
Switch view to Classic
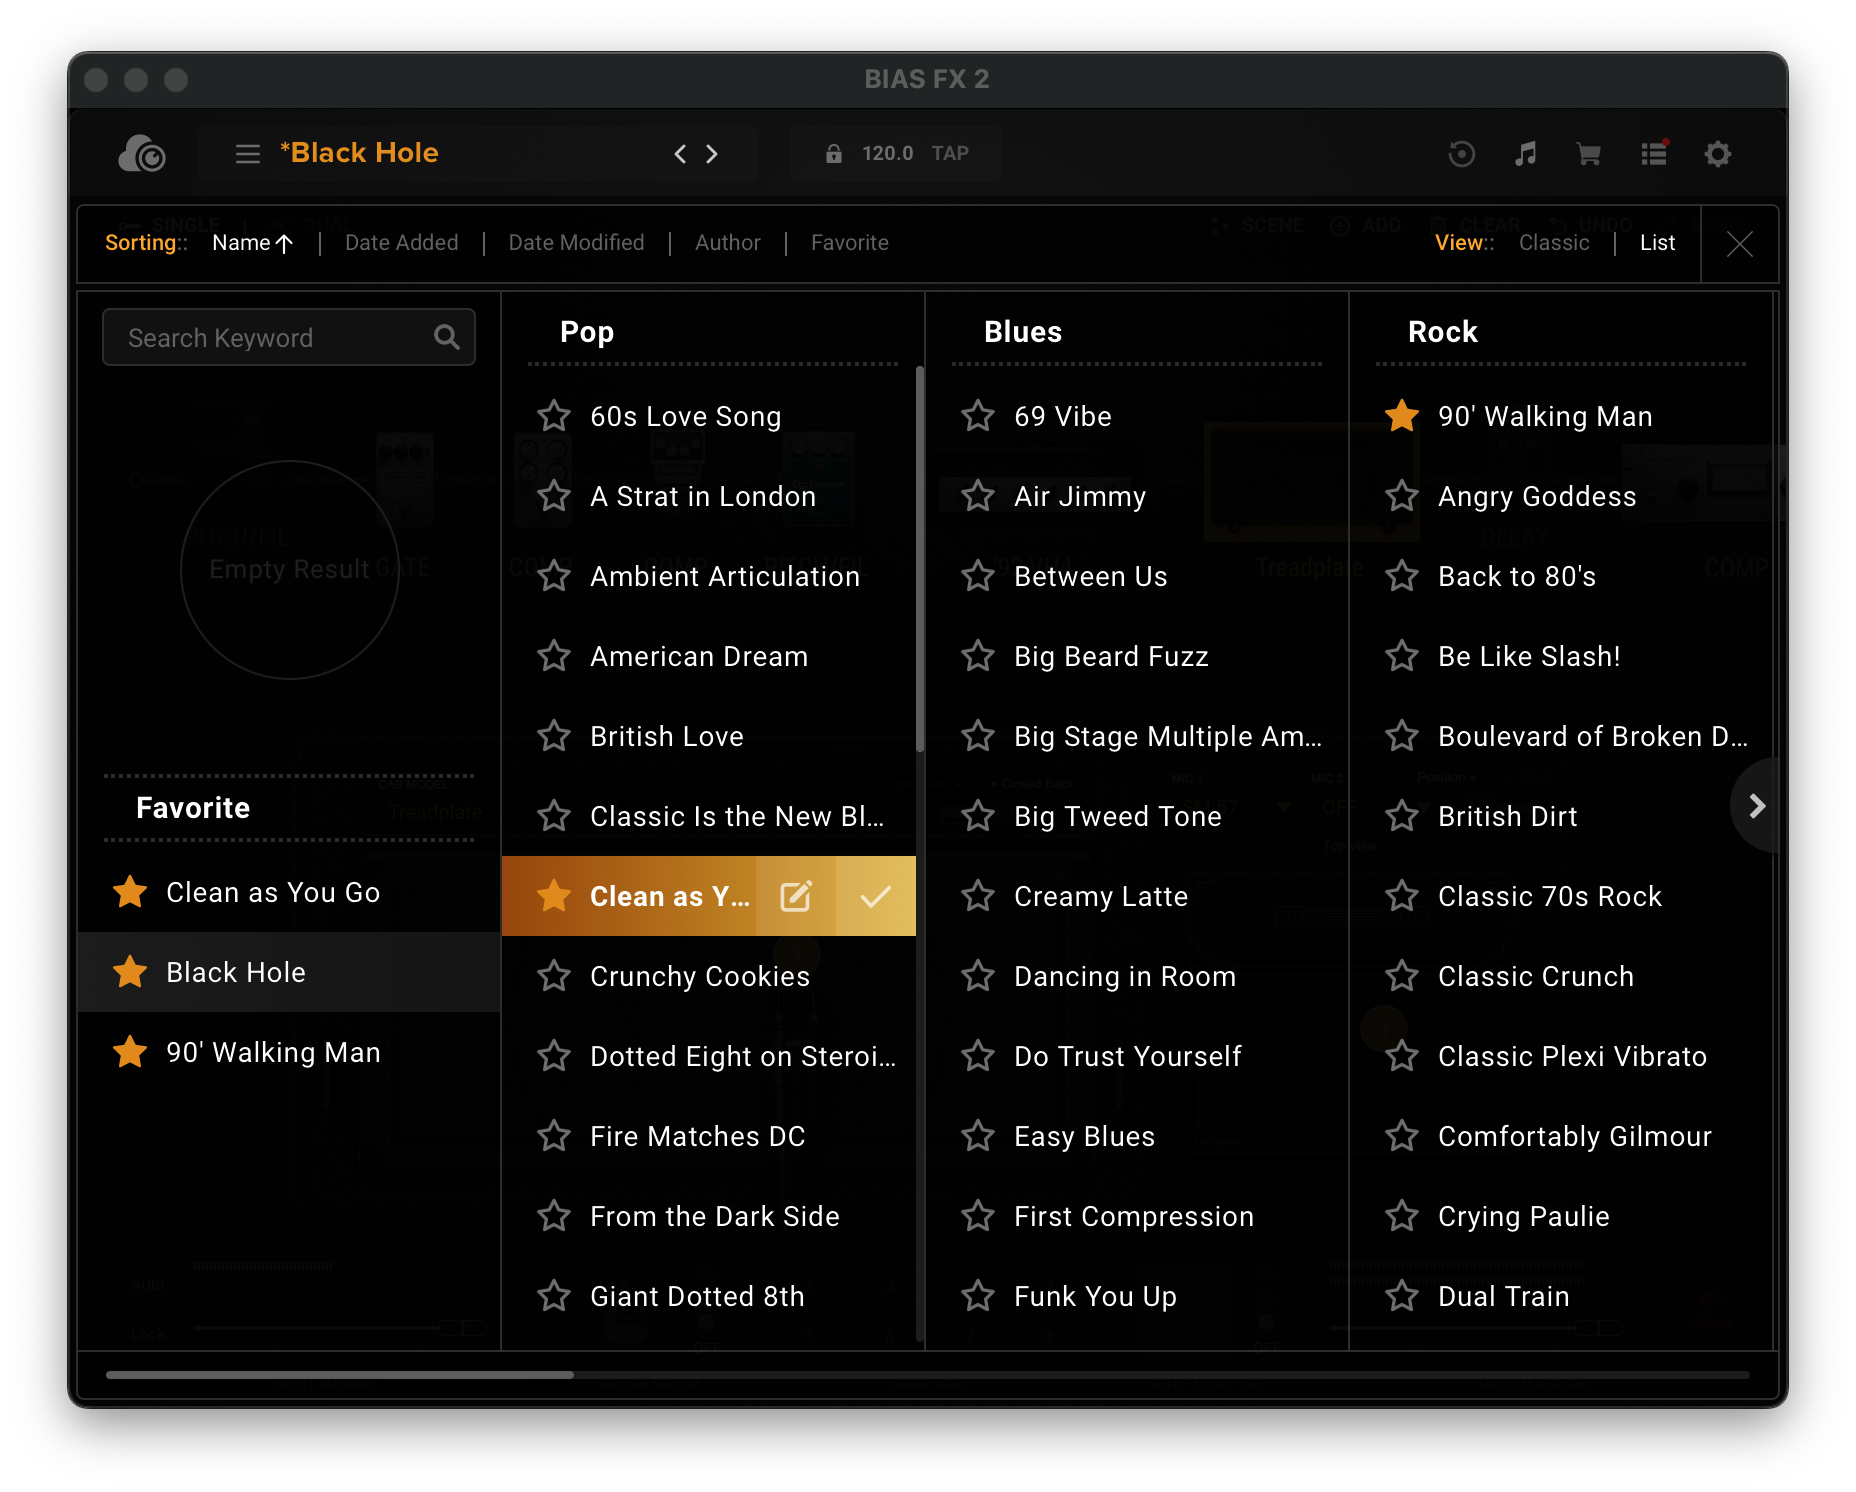coord(1554,243)
